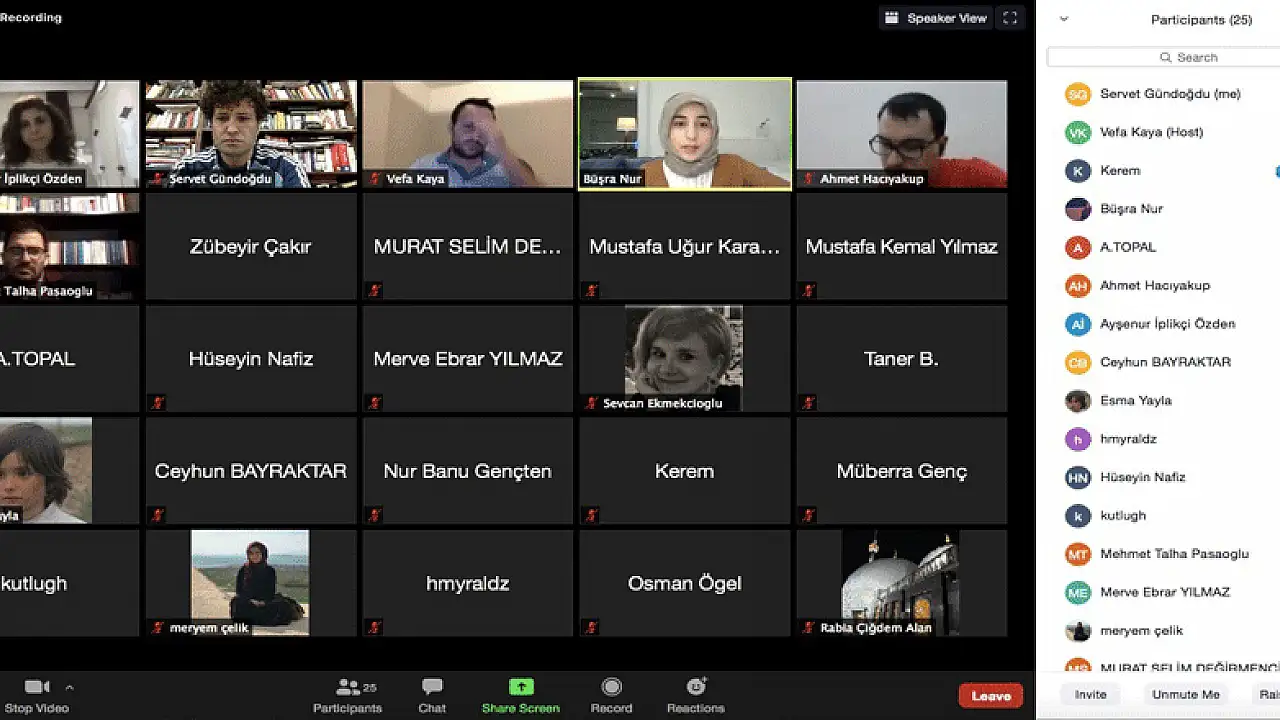The width and height of the screenshot is (1280, 720).
Task: Click the Invite button
Action: (1090, 694)
